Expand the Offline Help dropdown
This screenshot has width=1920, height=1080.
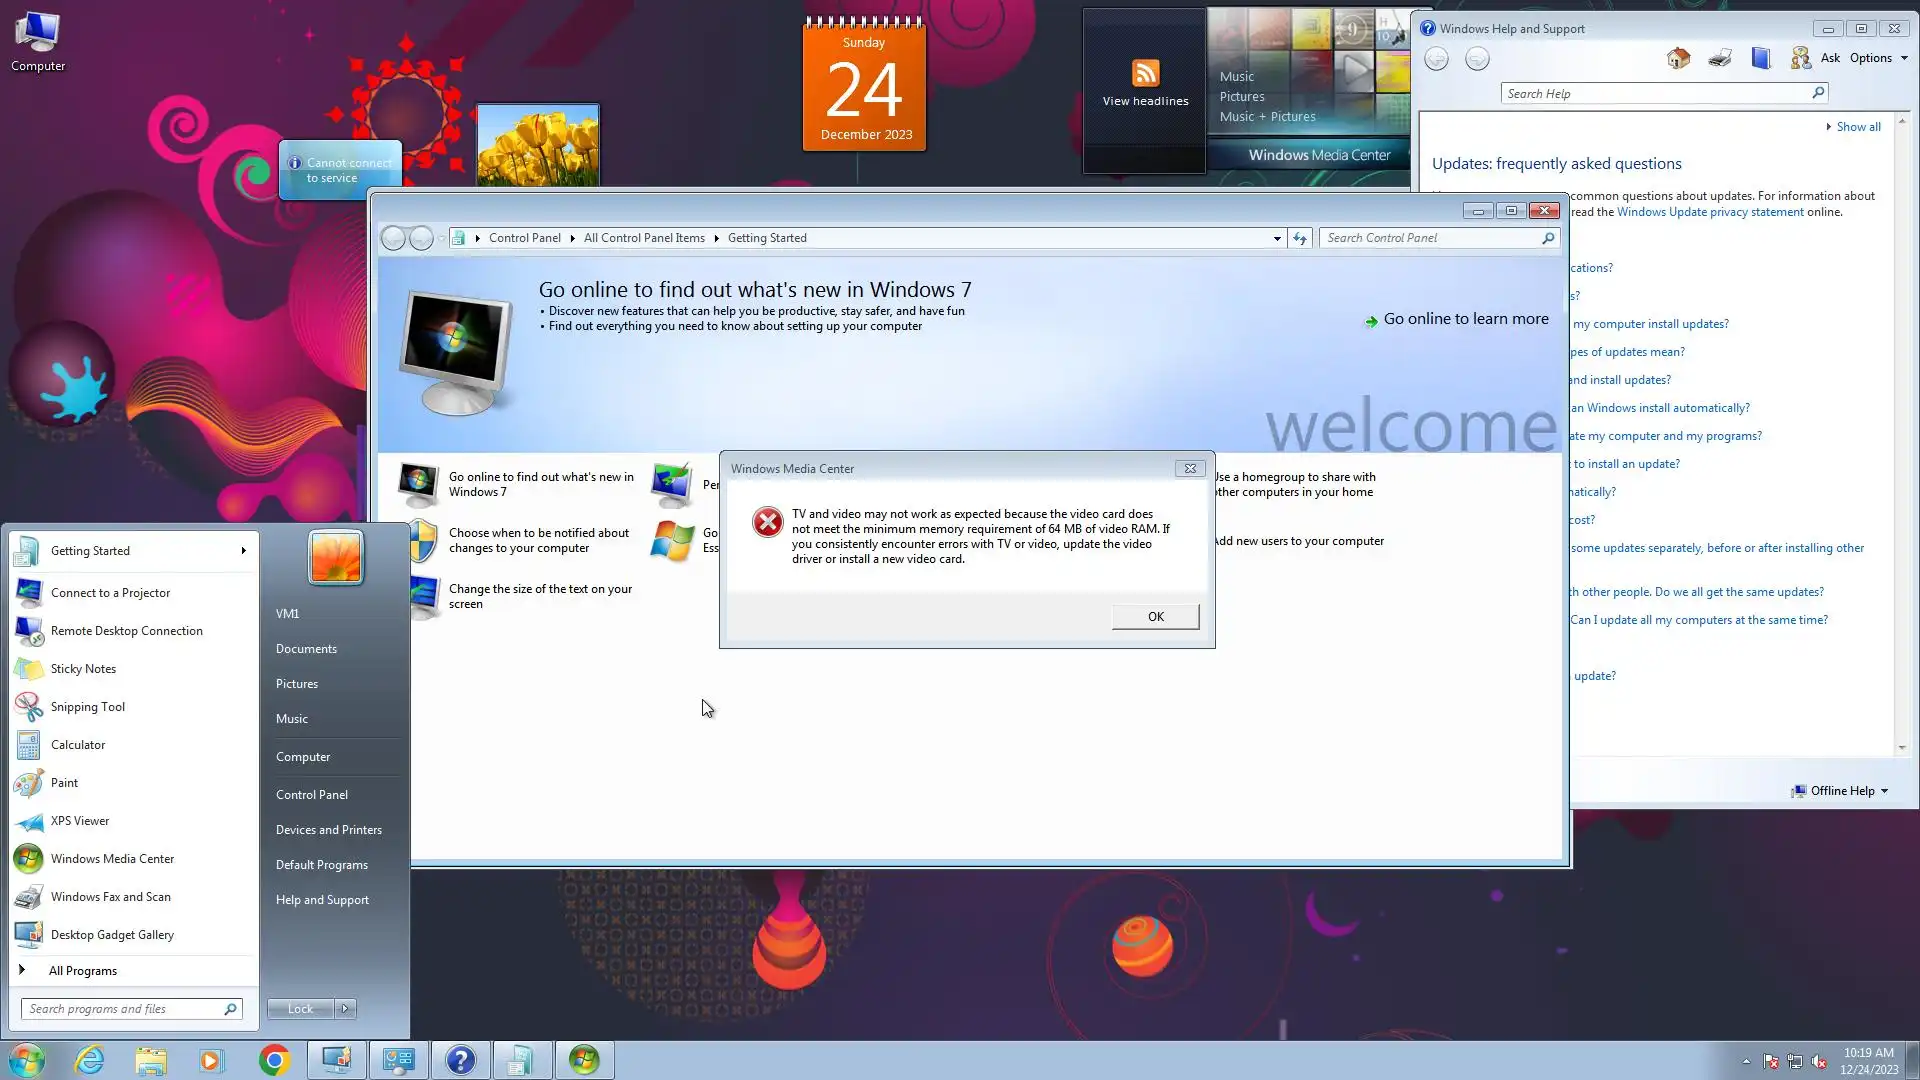pos(1840,791)
